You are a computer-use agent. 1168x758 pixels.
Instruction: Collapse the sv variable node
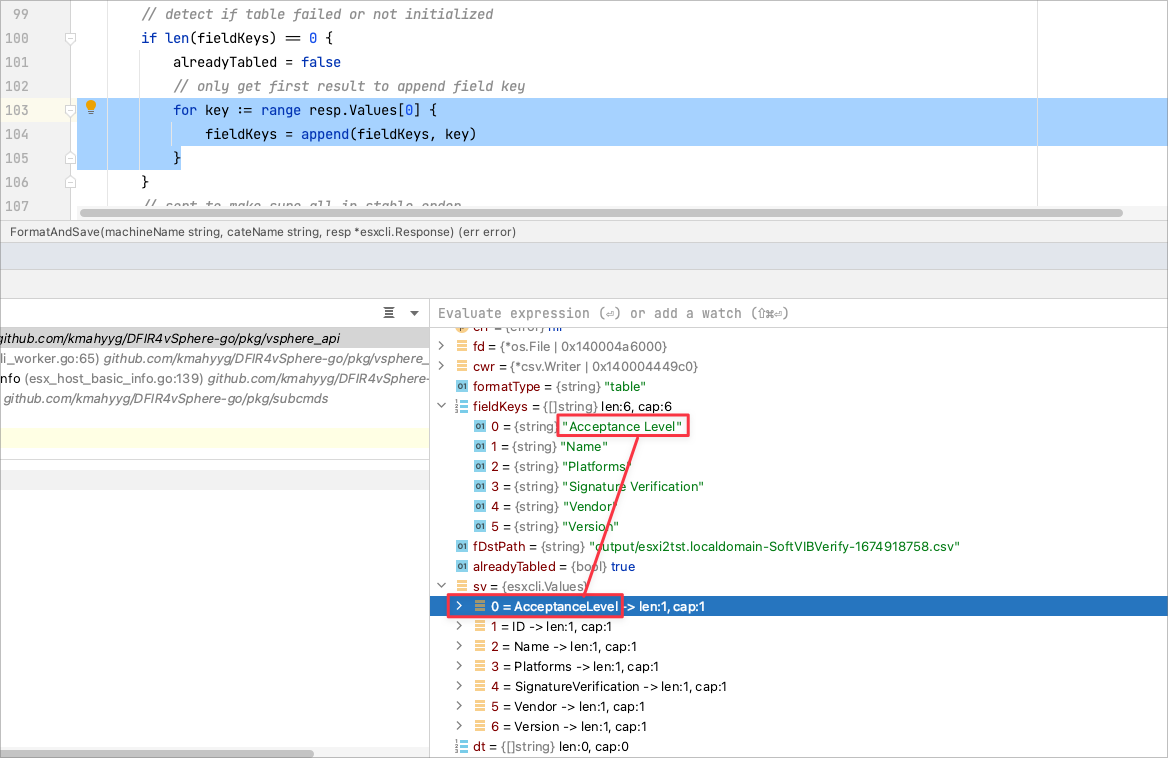coord(441,586)
